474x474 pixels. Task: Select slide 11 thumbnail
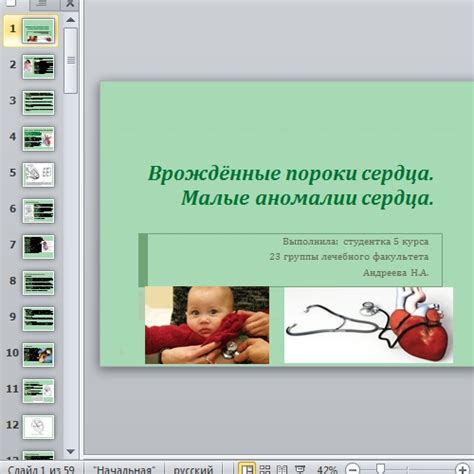pyautogui.click(x=38, y=391)
